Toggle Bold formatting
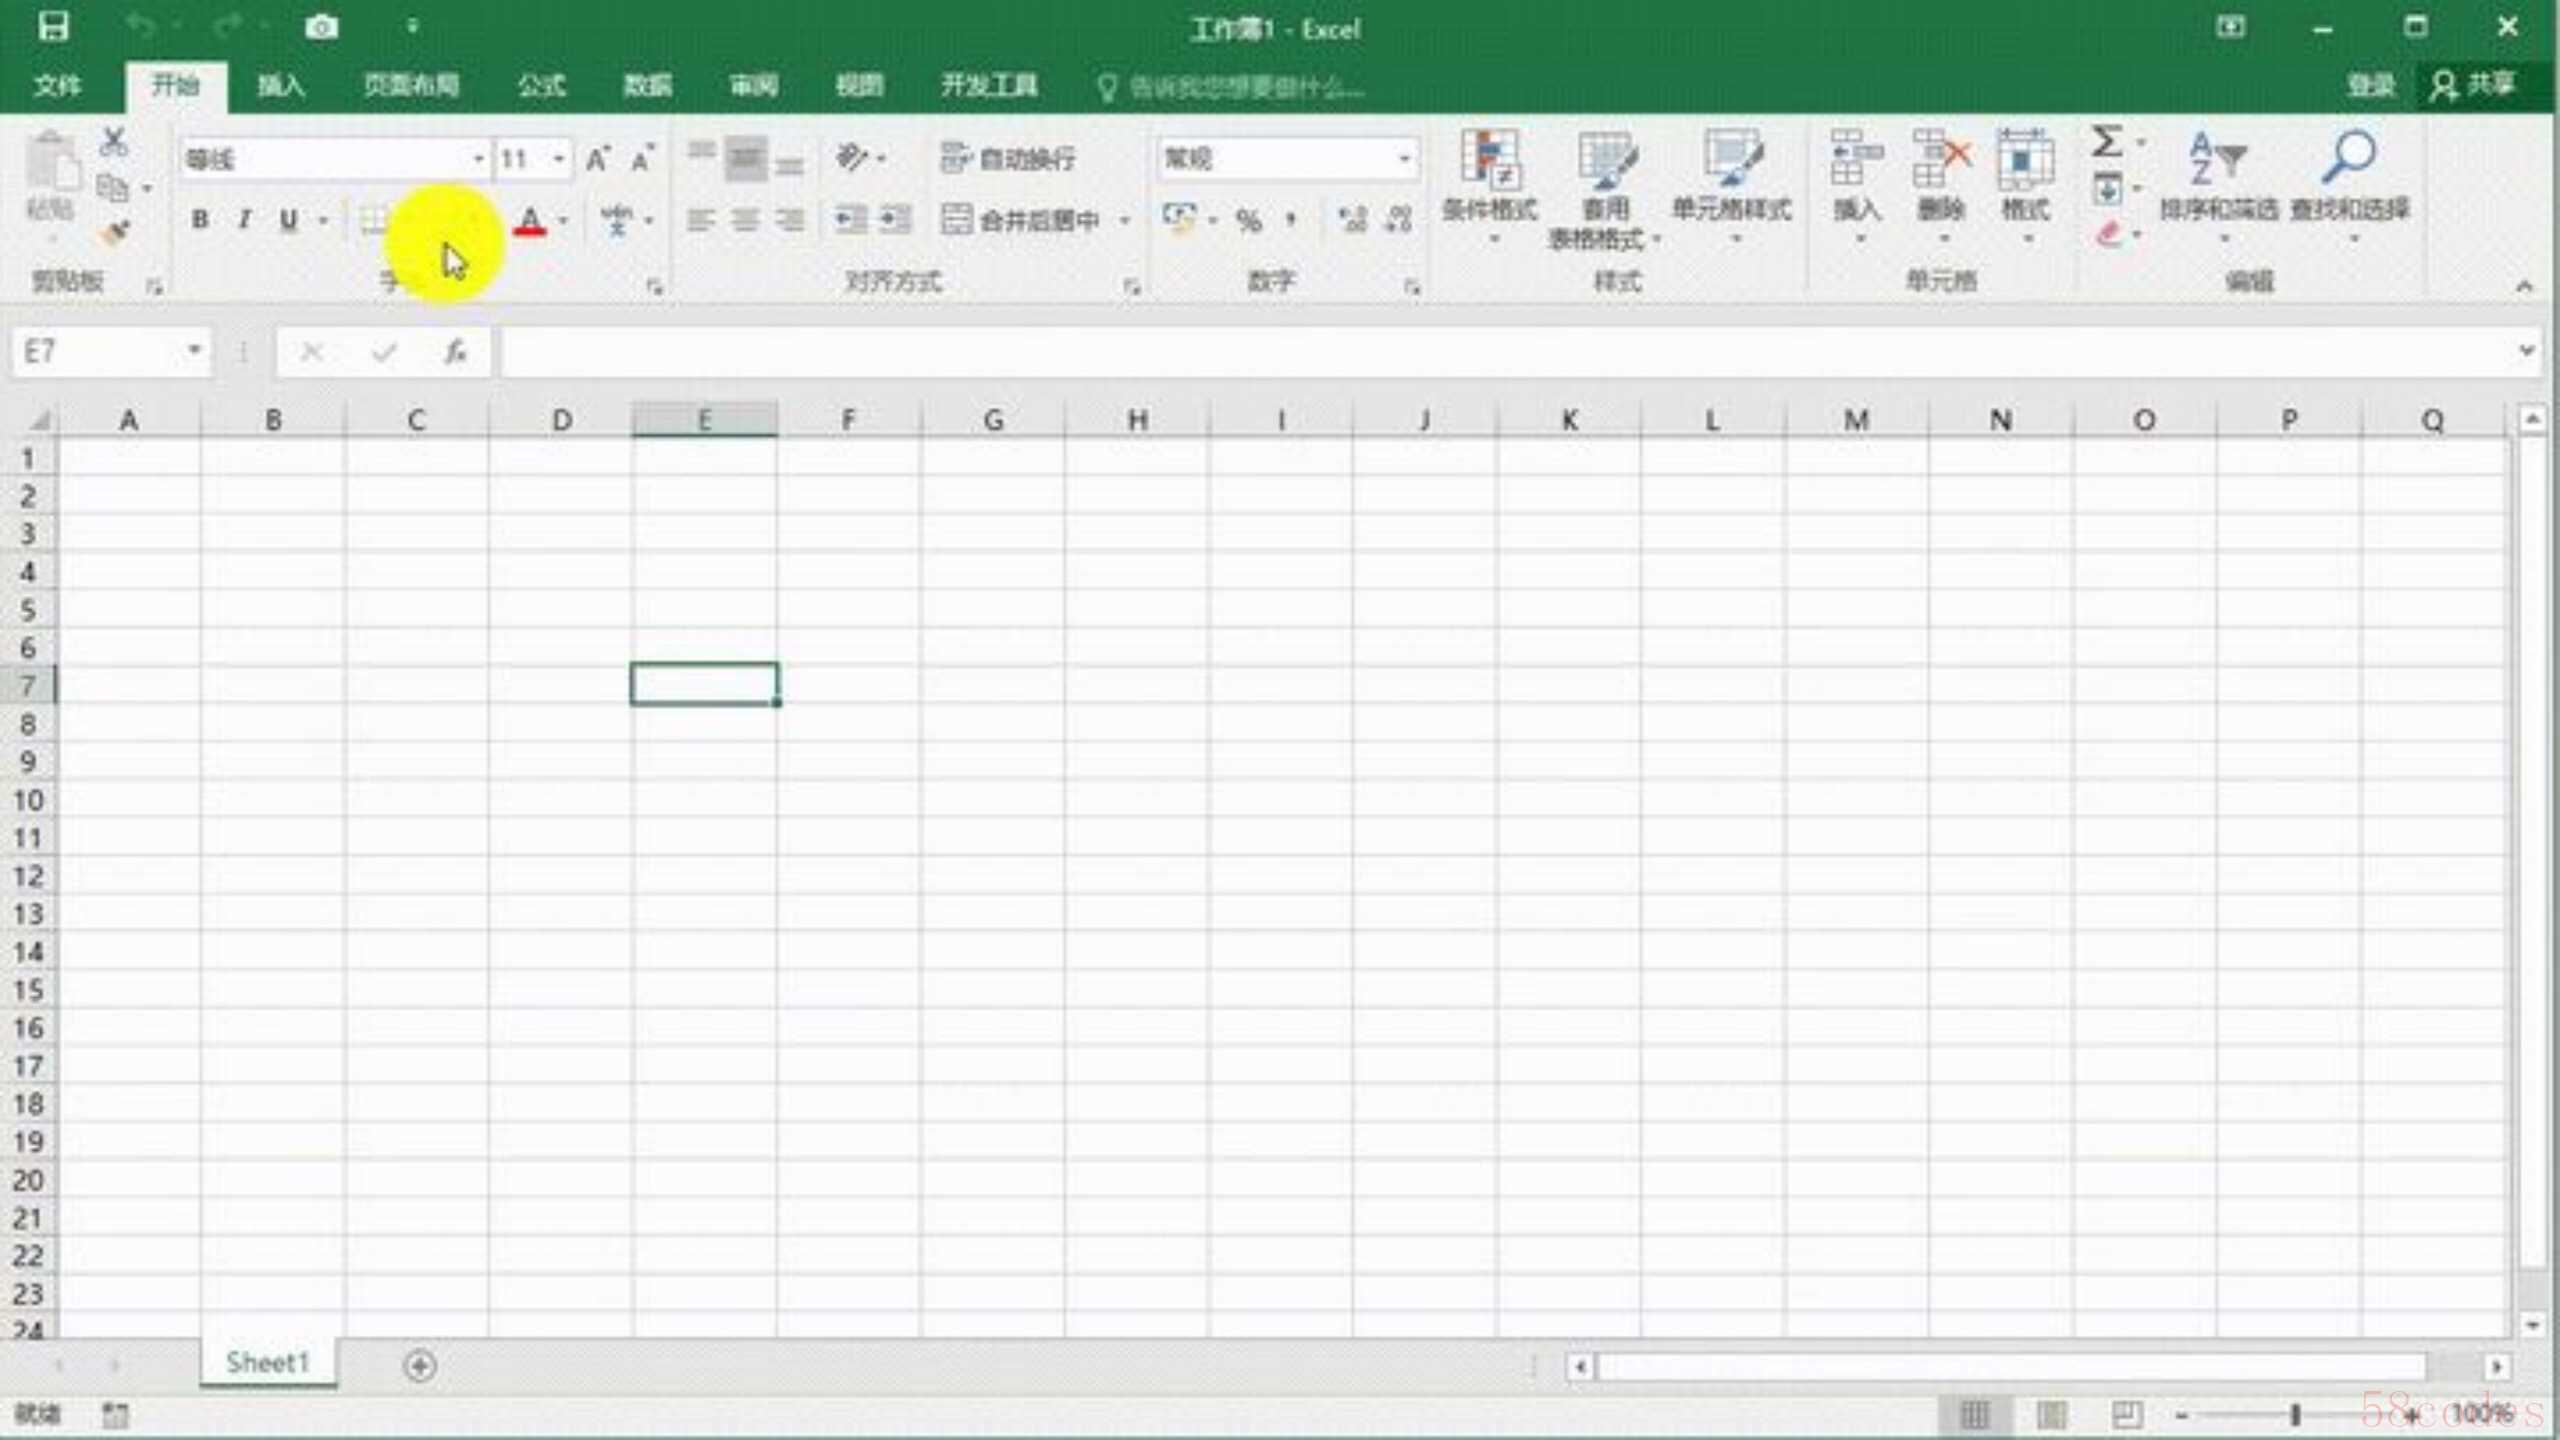This screenshot has width=2560, height=1440. pos(200,220)
